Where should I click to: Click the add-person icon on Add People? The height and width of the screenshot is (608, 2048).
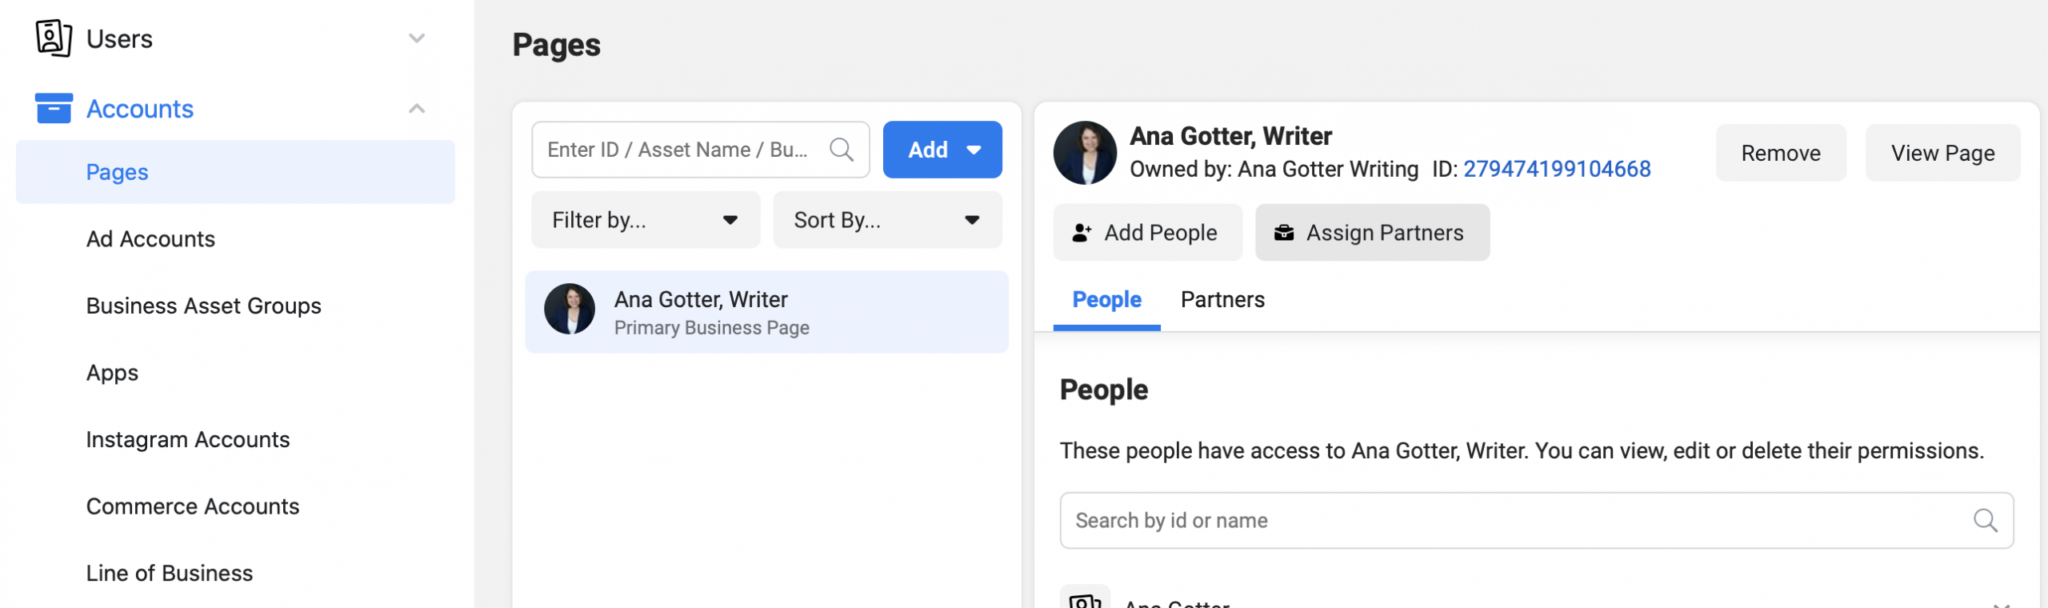[x=1082, y=233]
